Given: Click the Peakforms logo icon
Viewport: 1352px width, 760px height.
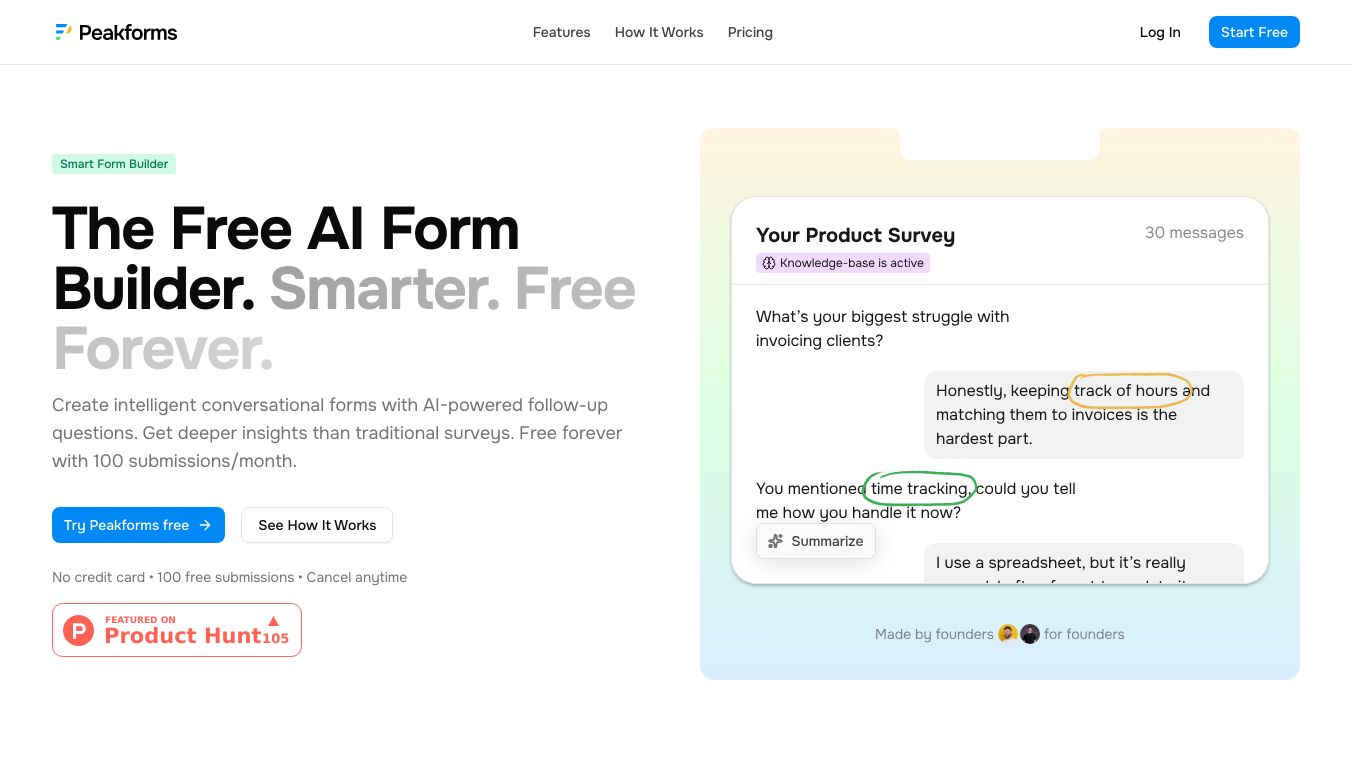Looking at the screenshot, I should [63, 32].
